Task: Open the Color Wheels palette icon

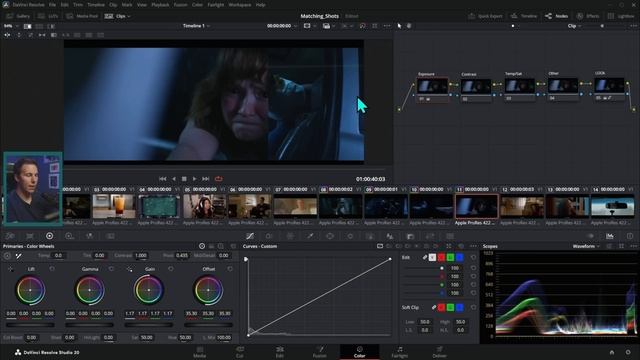Action: coord(49,236)
